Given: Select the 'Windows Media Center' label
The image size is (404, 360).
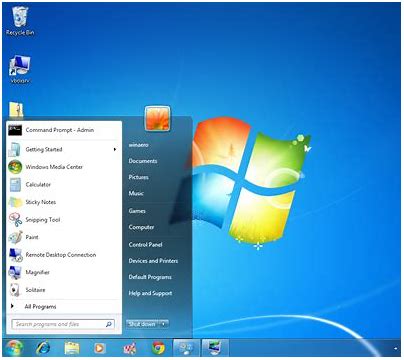Looking at the screenshot, I should click(54, 167).
